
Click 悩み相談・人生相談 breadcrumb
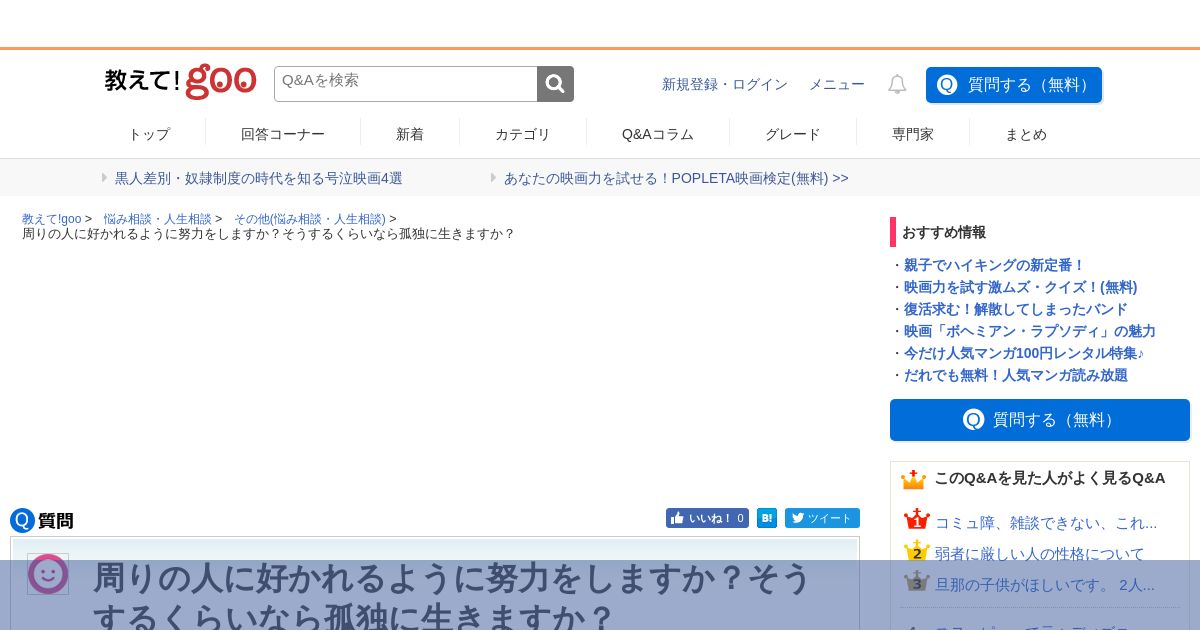tap(158, 219)
